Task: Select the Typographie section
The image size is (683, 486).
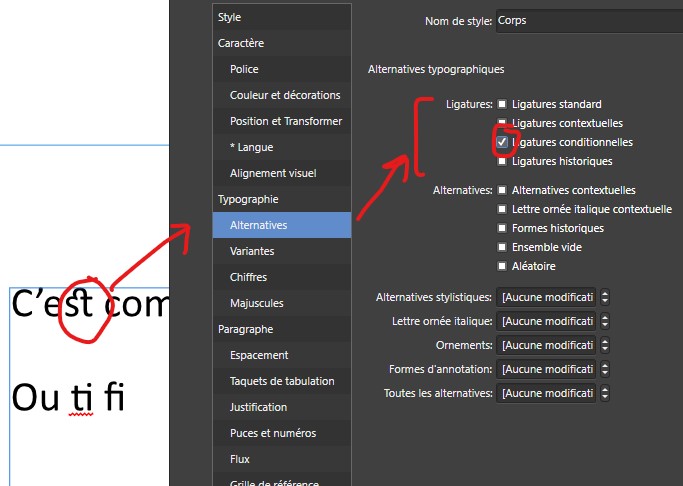Action: [x=282, y=199]
